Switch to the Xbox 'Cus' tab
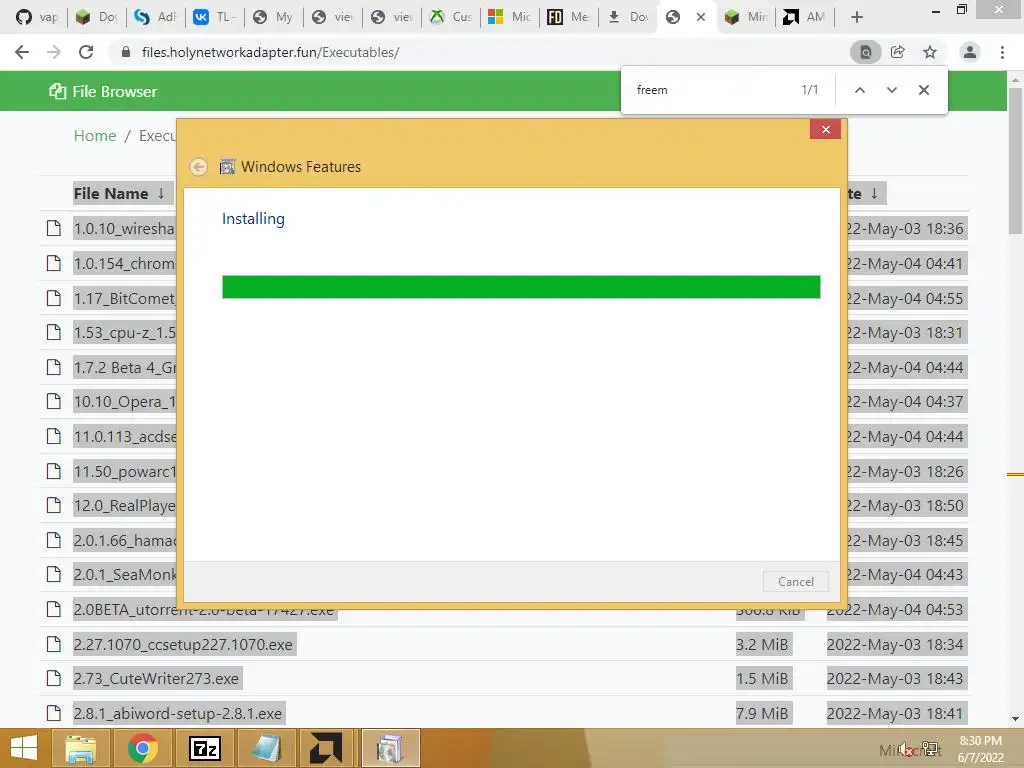Screen dimensions: 1024x768 pyautogui.click(x=450, y=18)
